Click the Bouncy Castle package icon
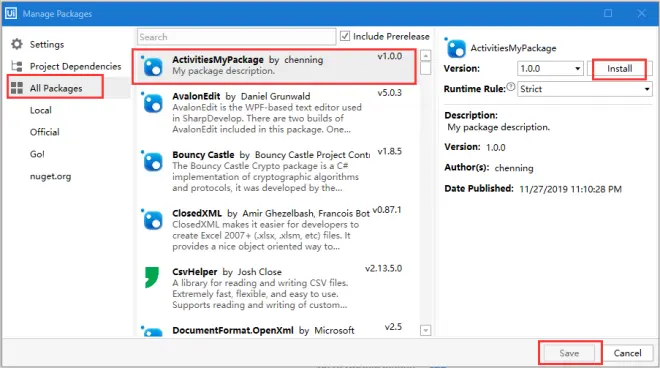The width and height of the screenshot is (660, 368). pyautogui.click(x=152, y=161)
